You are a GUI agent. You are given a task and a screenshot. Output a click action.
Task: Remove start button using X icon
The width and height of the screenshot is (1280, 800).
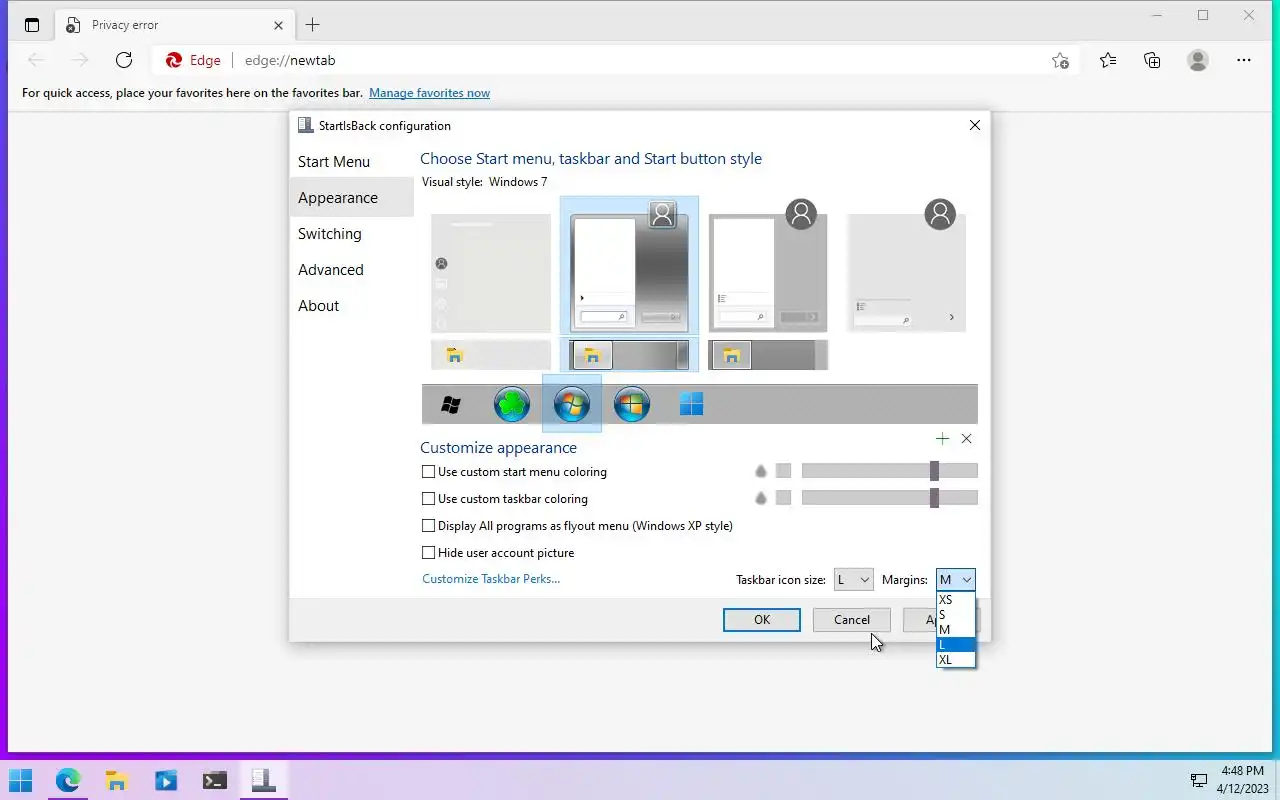click(966, 439)
